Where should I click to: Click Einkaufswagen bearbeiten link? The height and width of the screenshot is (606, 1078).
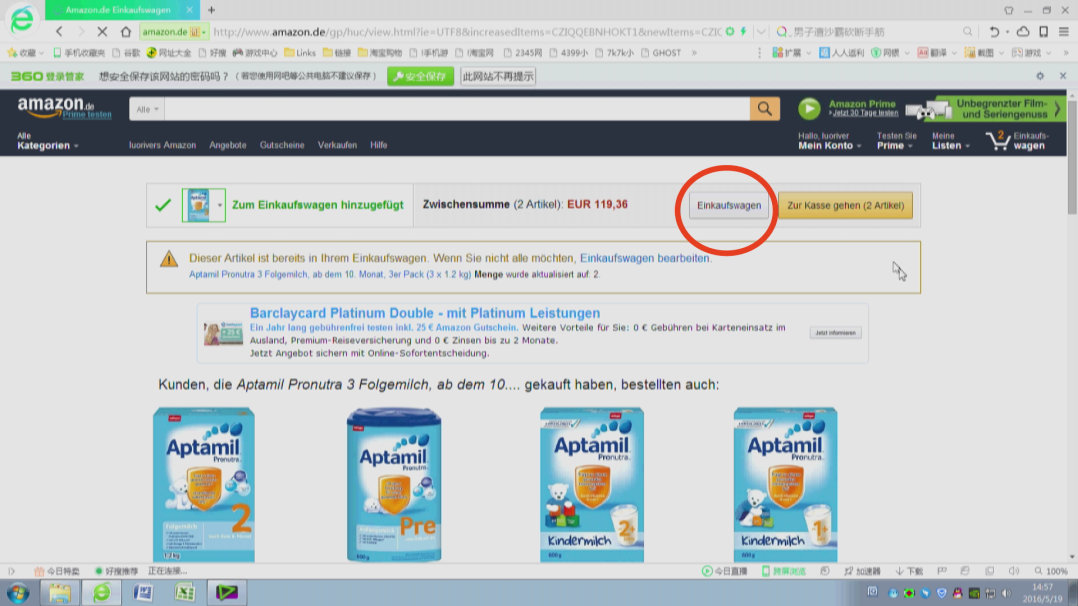[644, 258]
